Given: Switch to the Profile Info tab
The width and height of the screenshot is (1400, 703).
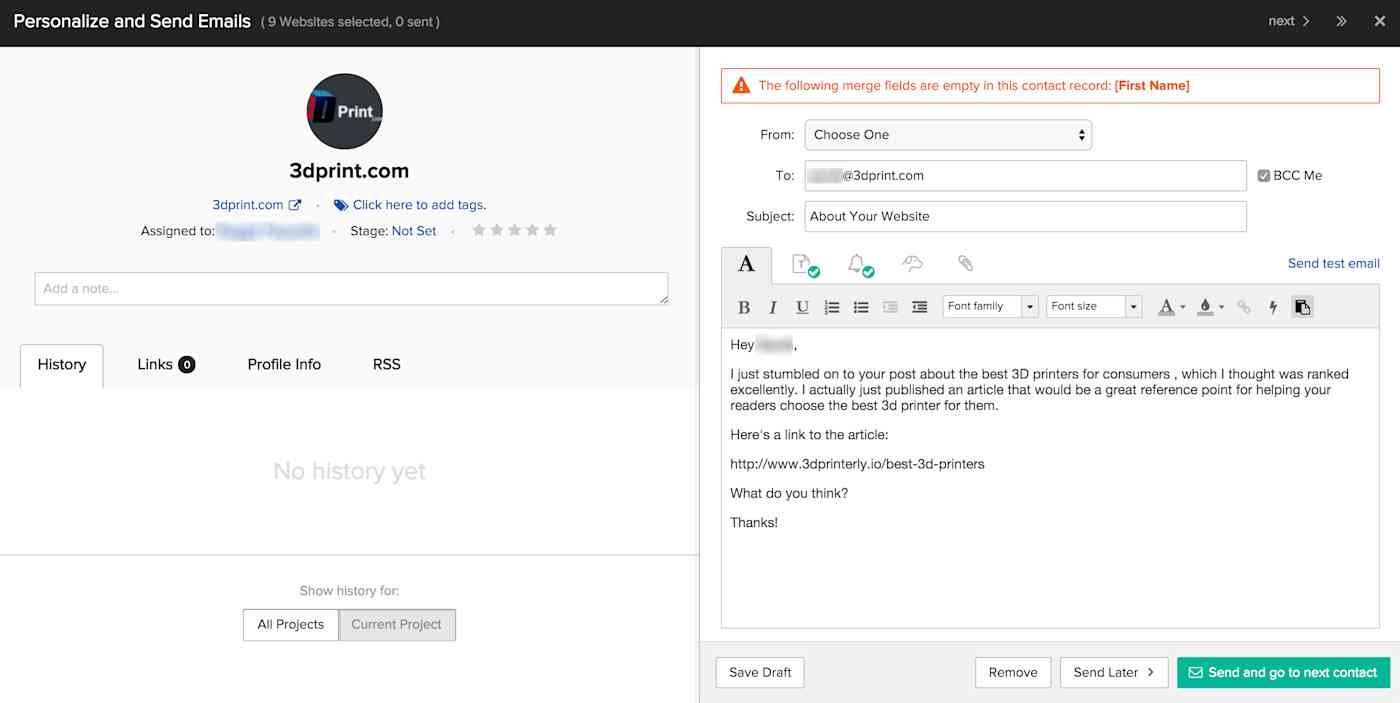Looking at the screenshot, I should (x=283, y=364).
